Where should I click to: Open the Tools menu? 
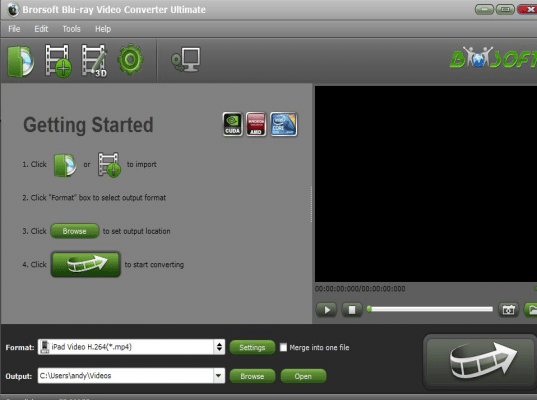71,29
